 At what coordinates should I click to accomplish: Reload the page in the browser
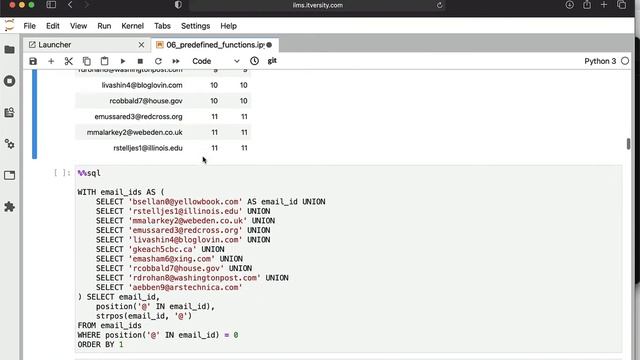pyautogui.click(x=440, y=5)
